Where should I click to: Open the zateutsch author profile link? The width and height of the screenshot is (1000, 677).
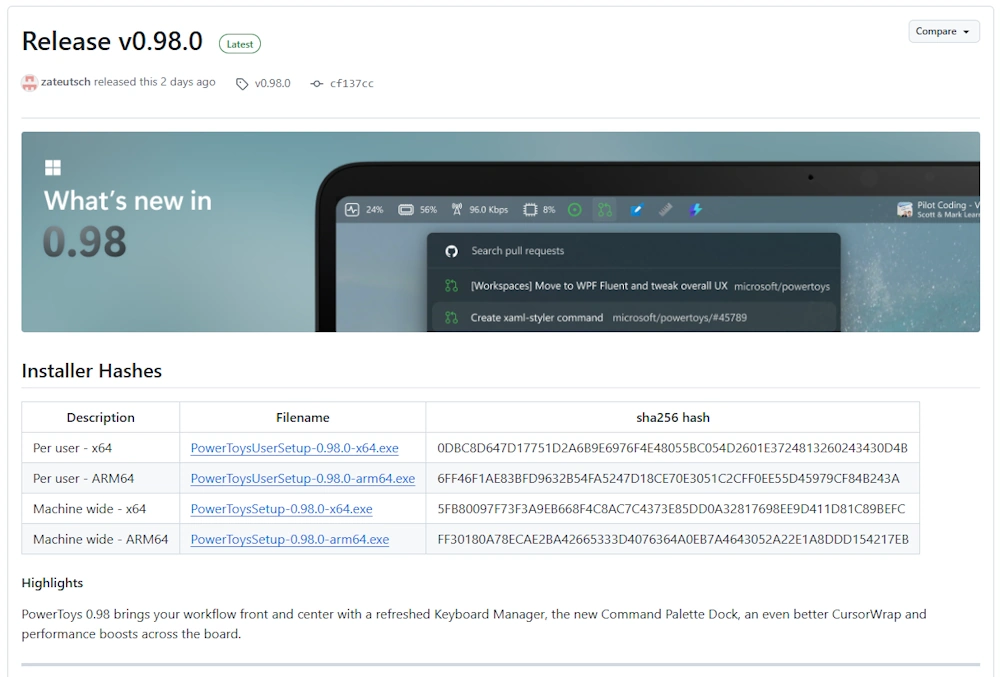(x=66, y=83)
